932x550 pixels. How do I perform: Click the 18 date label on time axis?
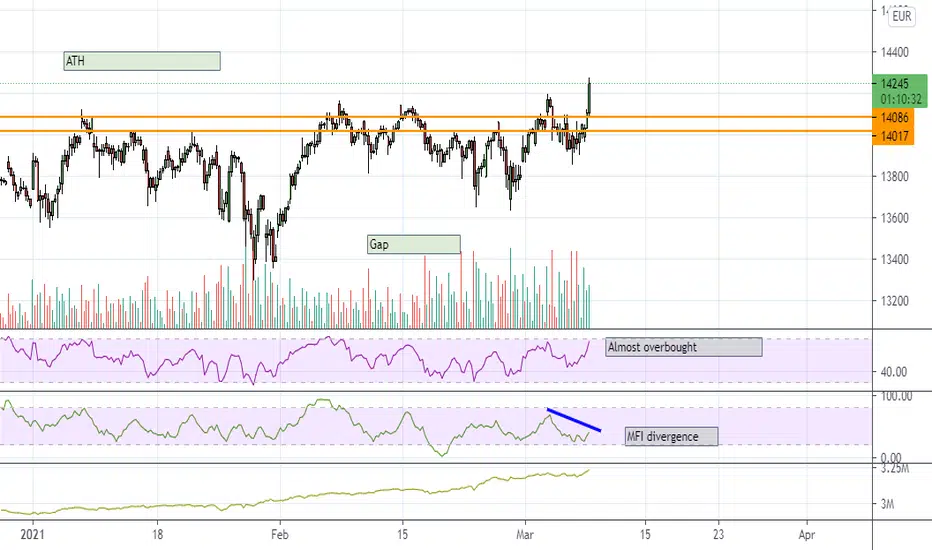(157, 535)
